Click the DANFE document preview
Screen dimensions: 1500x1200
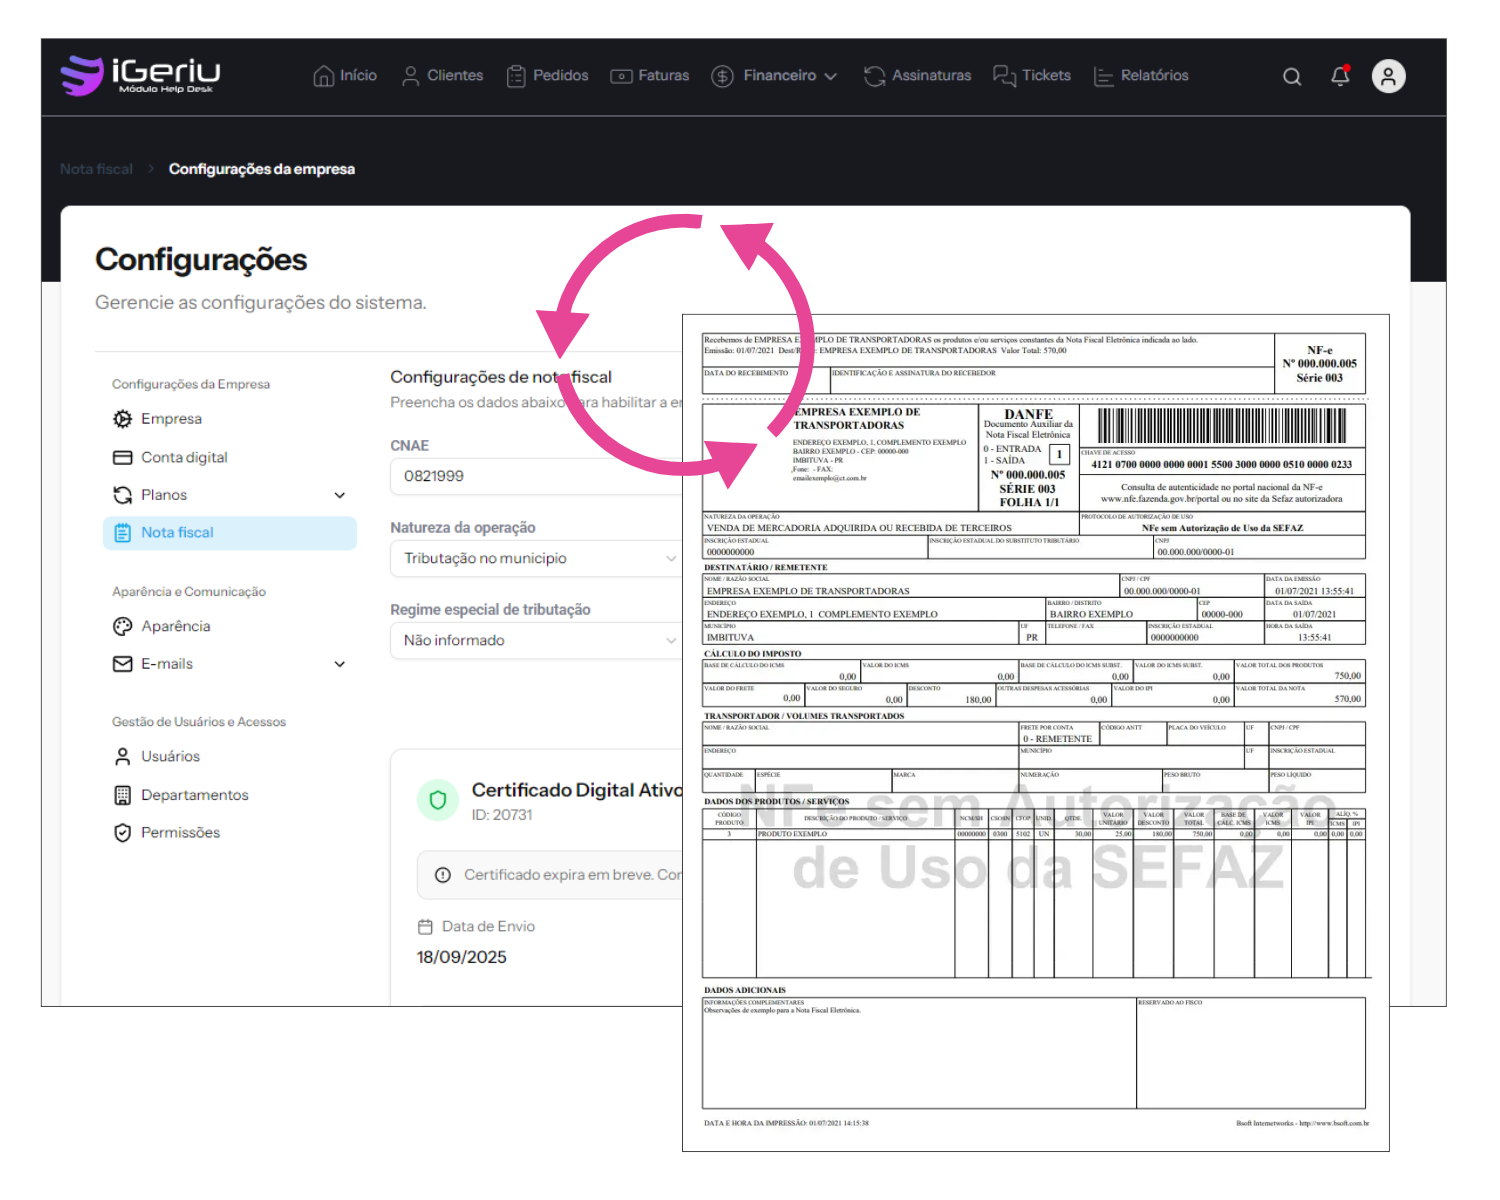(1035, 732)
